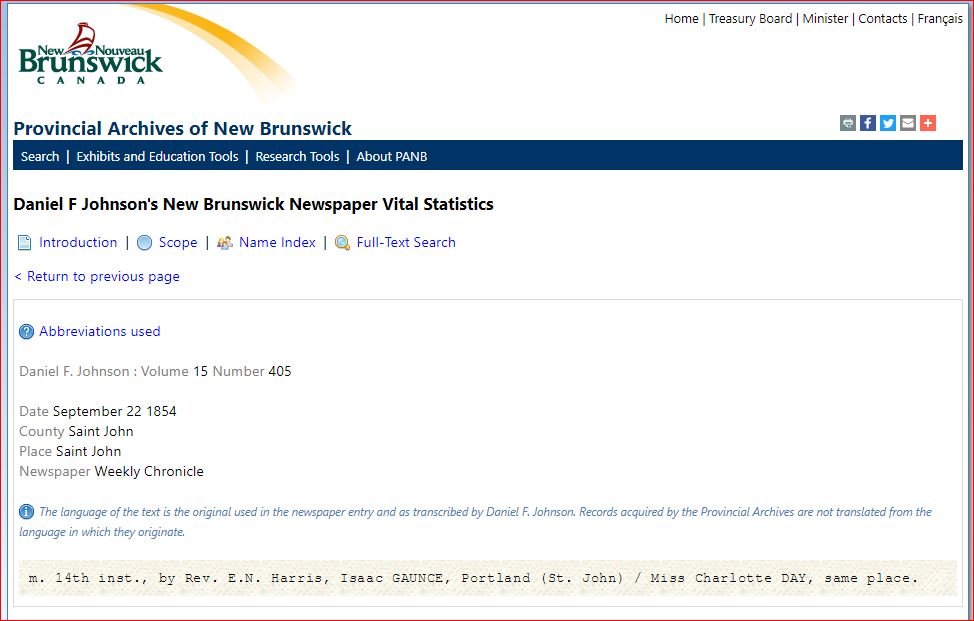
Task: Open more sharing options plus icon
Action: coord(928,123)
